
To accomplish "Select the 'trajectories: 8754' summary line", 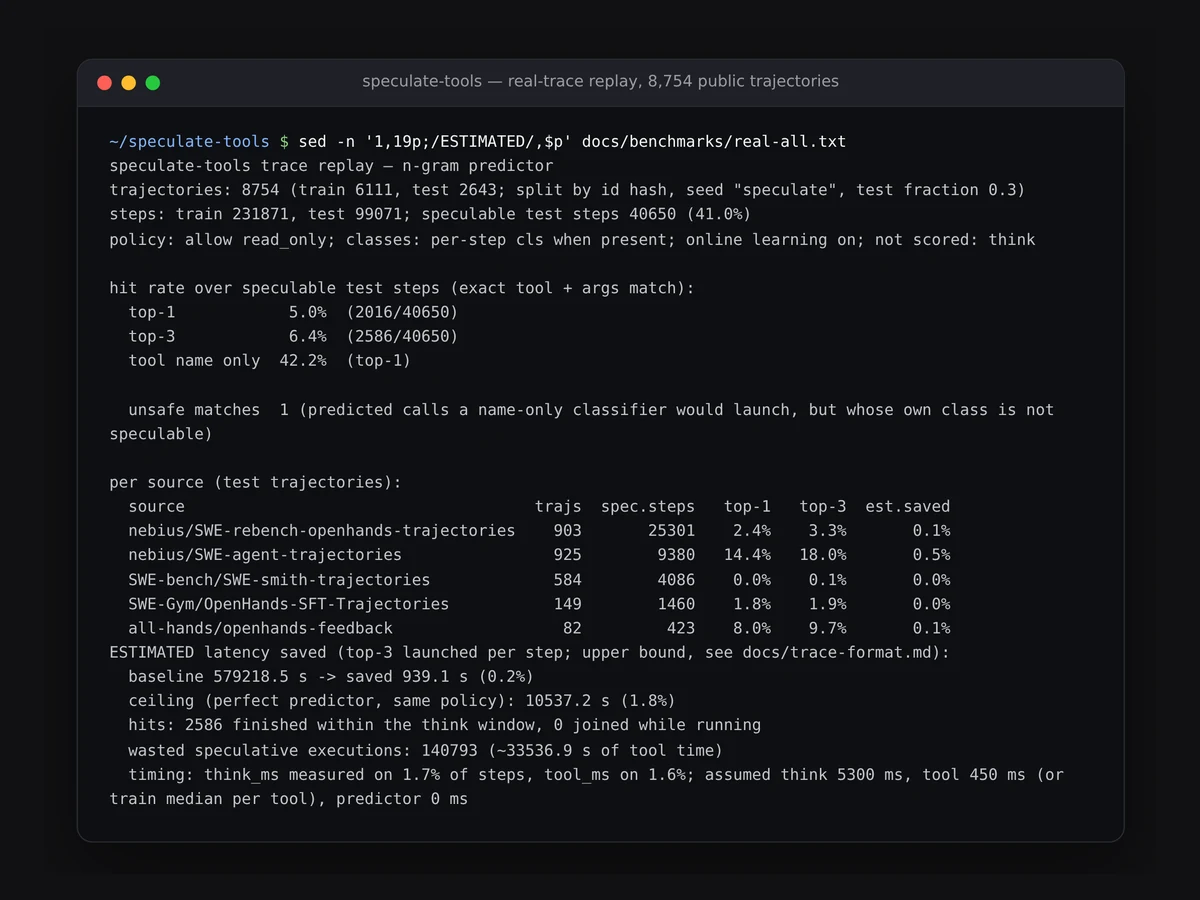I will click(568, 190).
